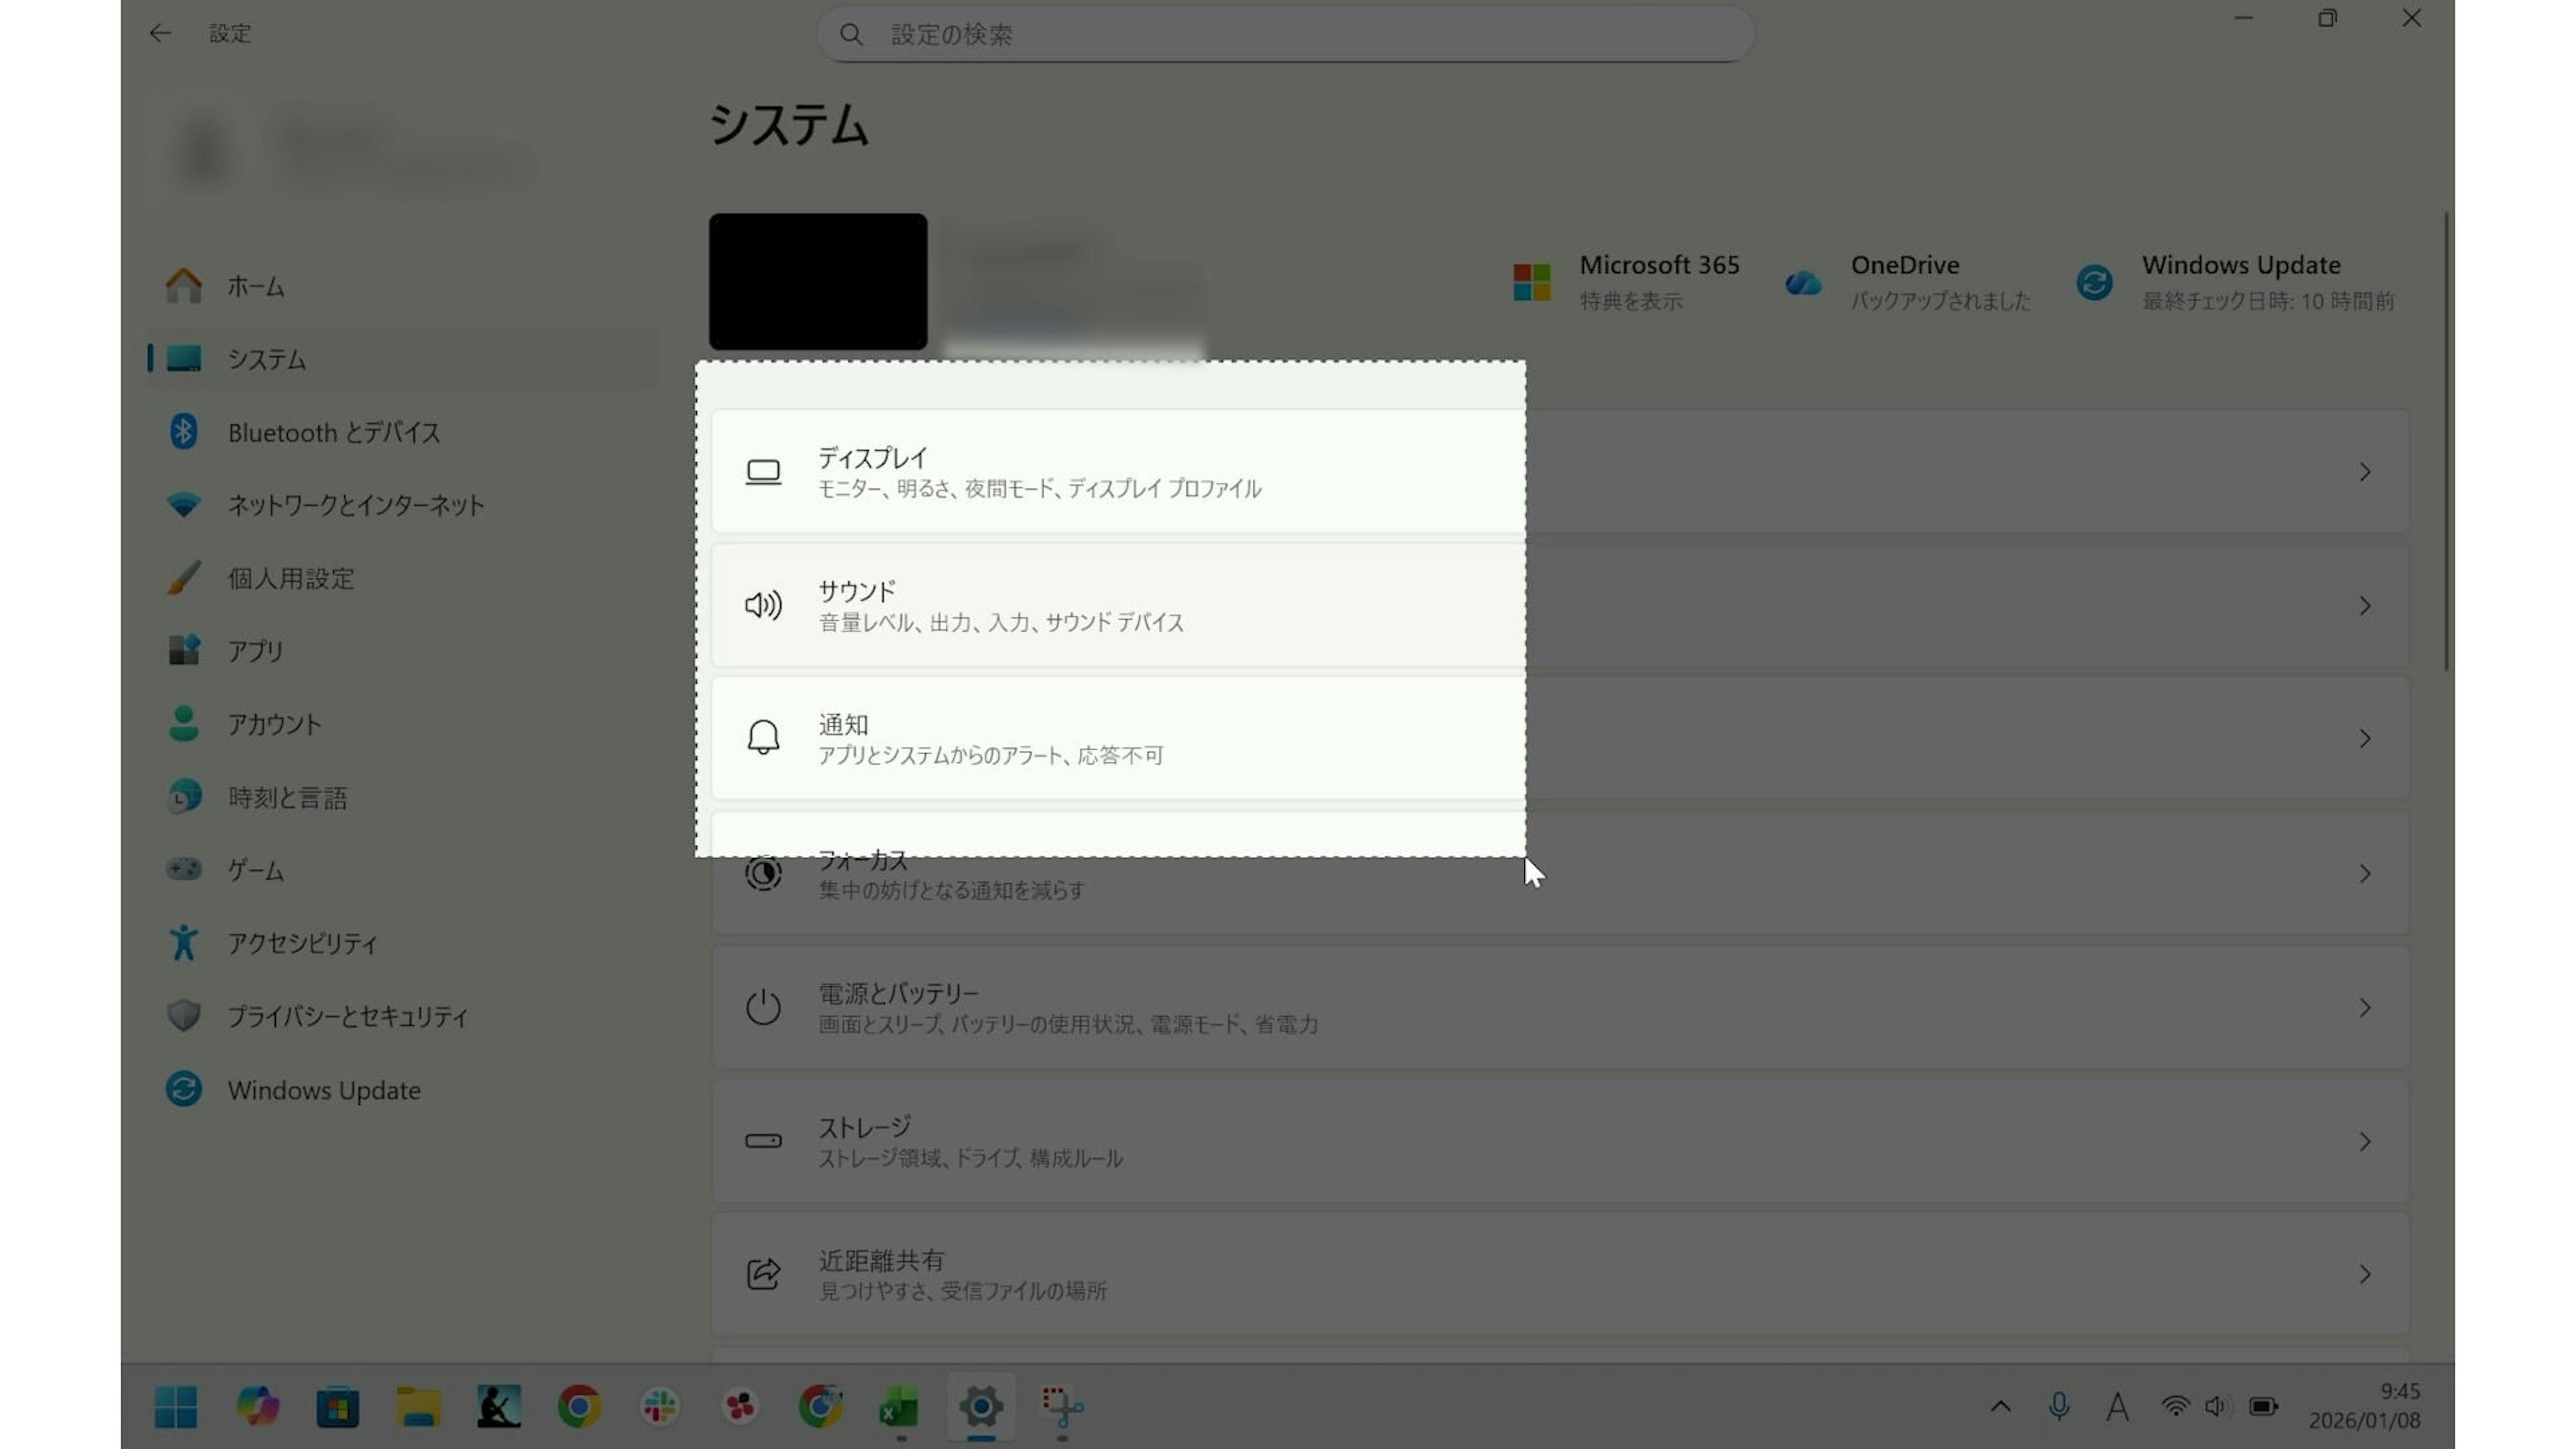Go back with the arrow button
This screenshot has height=1449, width=2576.
(x=160, y=33)
